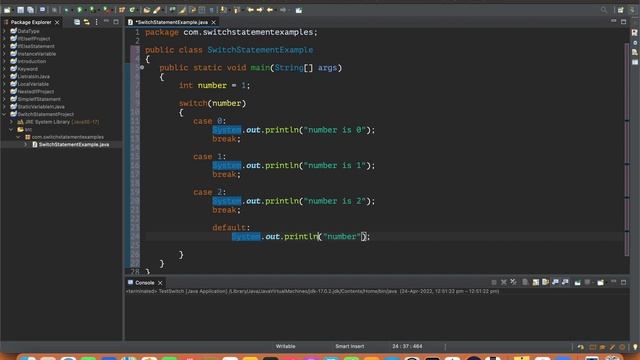Collapse the src folder node
The width and height of the screenshot is (640, 360).
11,129
